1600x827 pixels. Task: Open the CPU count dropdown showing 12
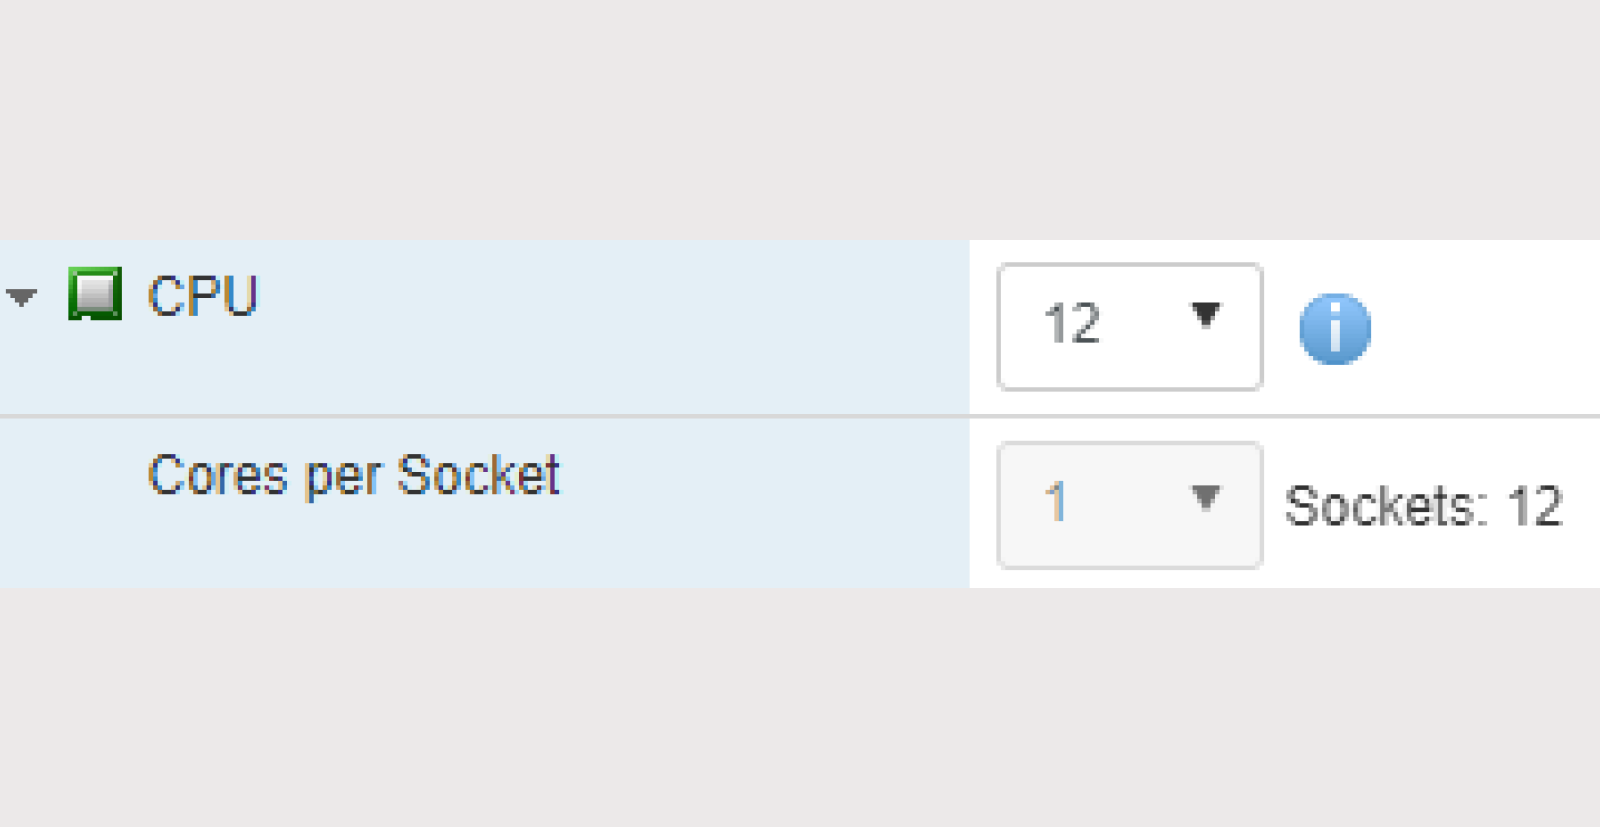click(1128, 326)
